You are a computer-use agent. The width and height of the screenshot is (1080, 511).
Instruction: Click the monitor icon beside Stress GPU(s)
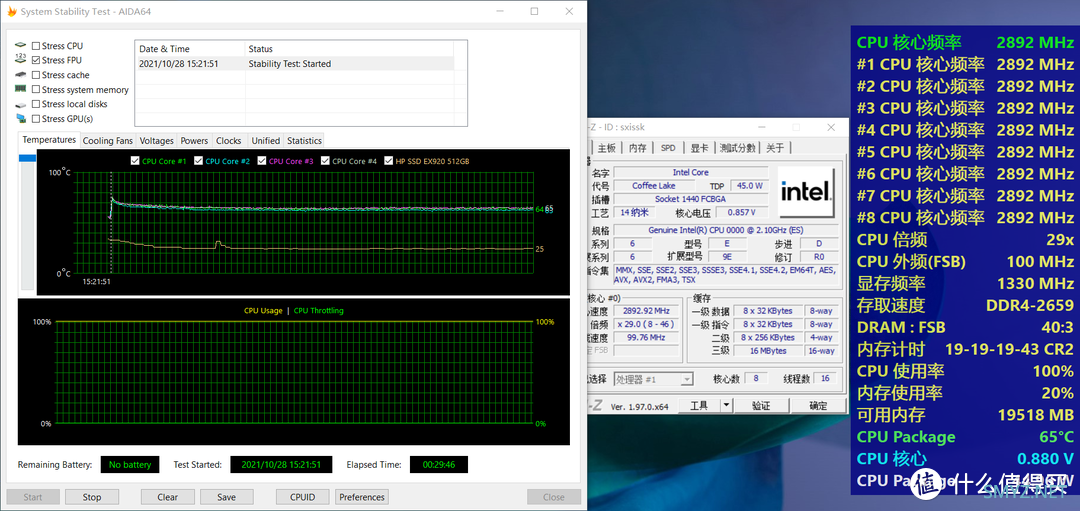click(x=21, y=118)
